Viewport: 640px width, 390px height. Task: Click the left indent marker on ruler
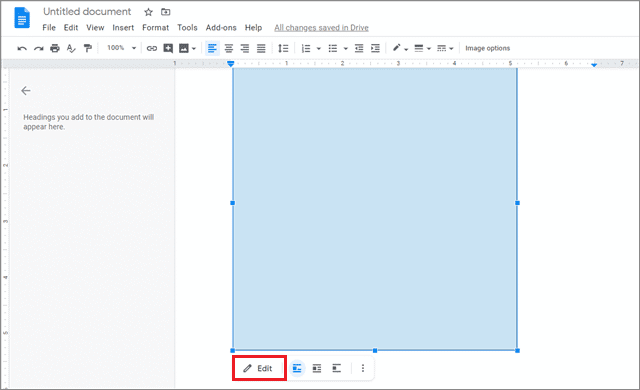coord(231,64)
